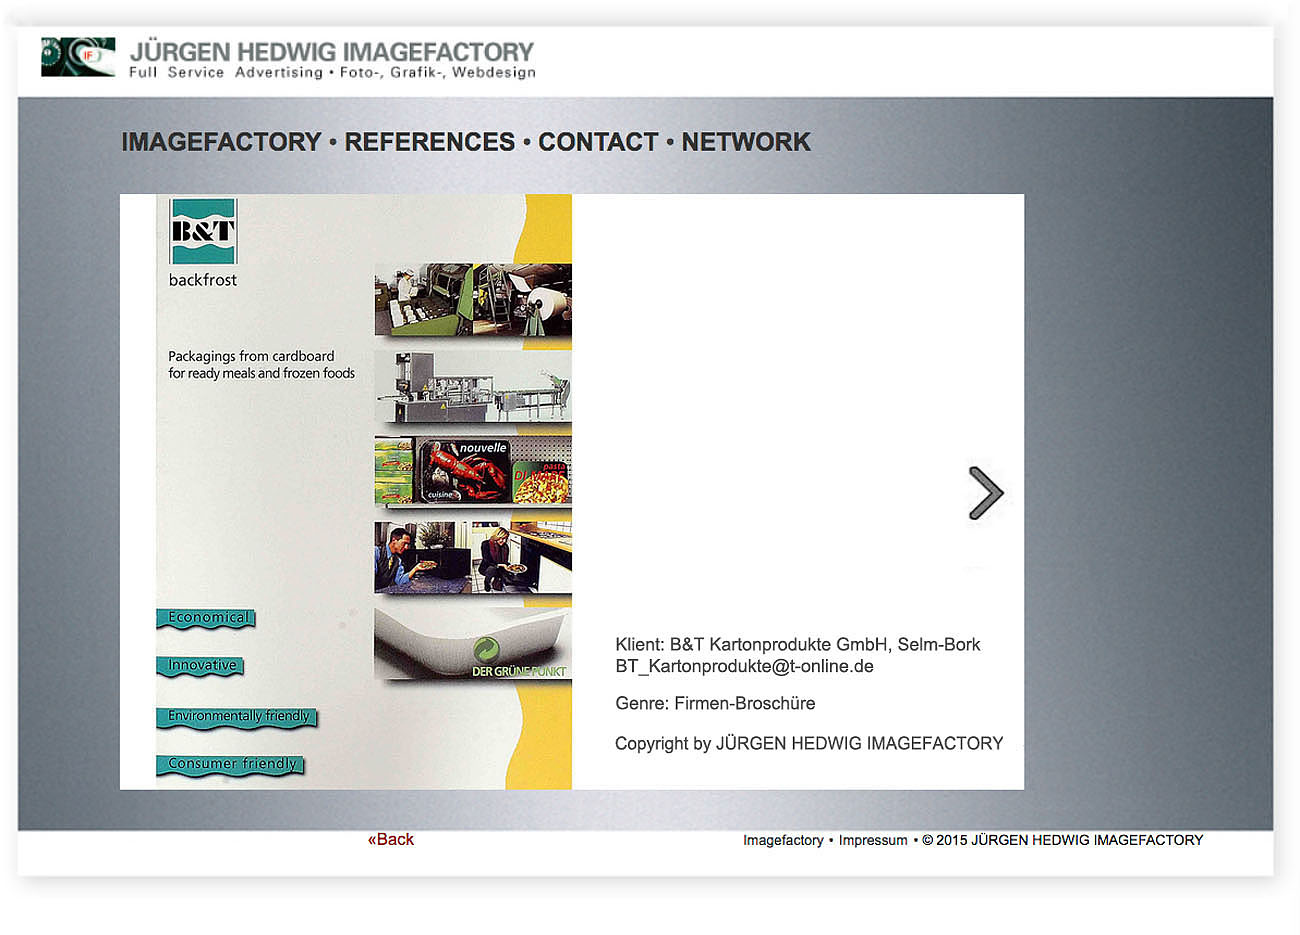Screen dimensions: 1300x935
Task: Click the Jürgen Hedwig Imagefactory header title
Action: (x=332, y=52)
